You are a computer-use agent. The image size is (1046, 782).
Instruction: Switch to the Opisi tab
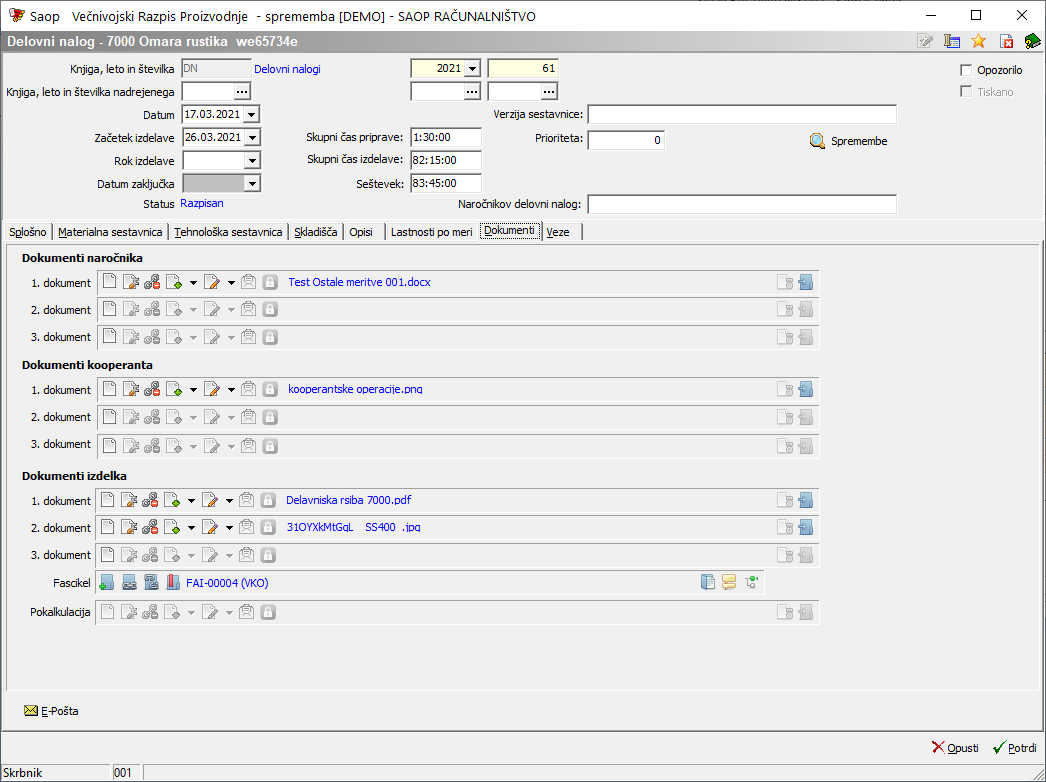pyautogui.click(x=361, y=232)
